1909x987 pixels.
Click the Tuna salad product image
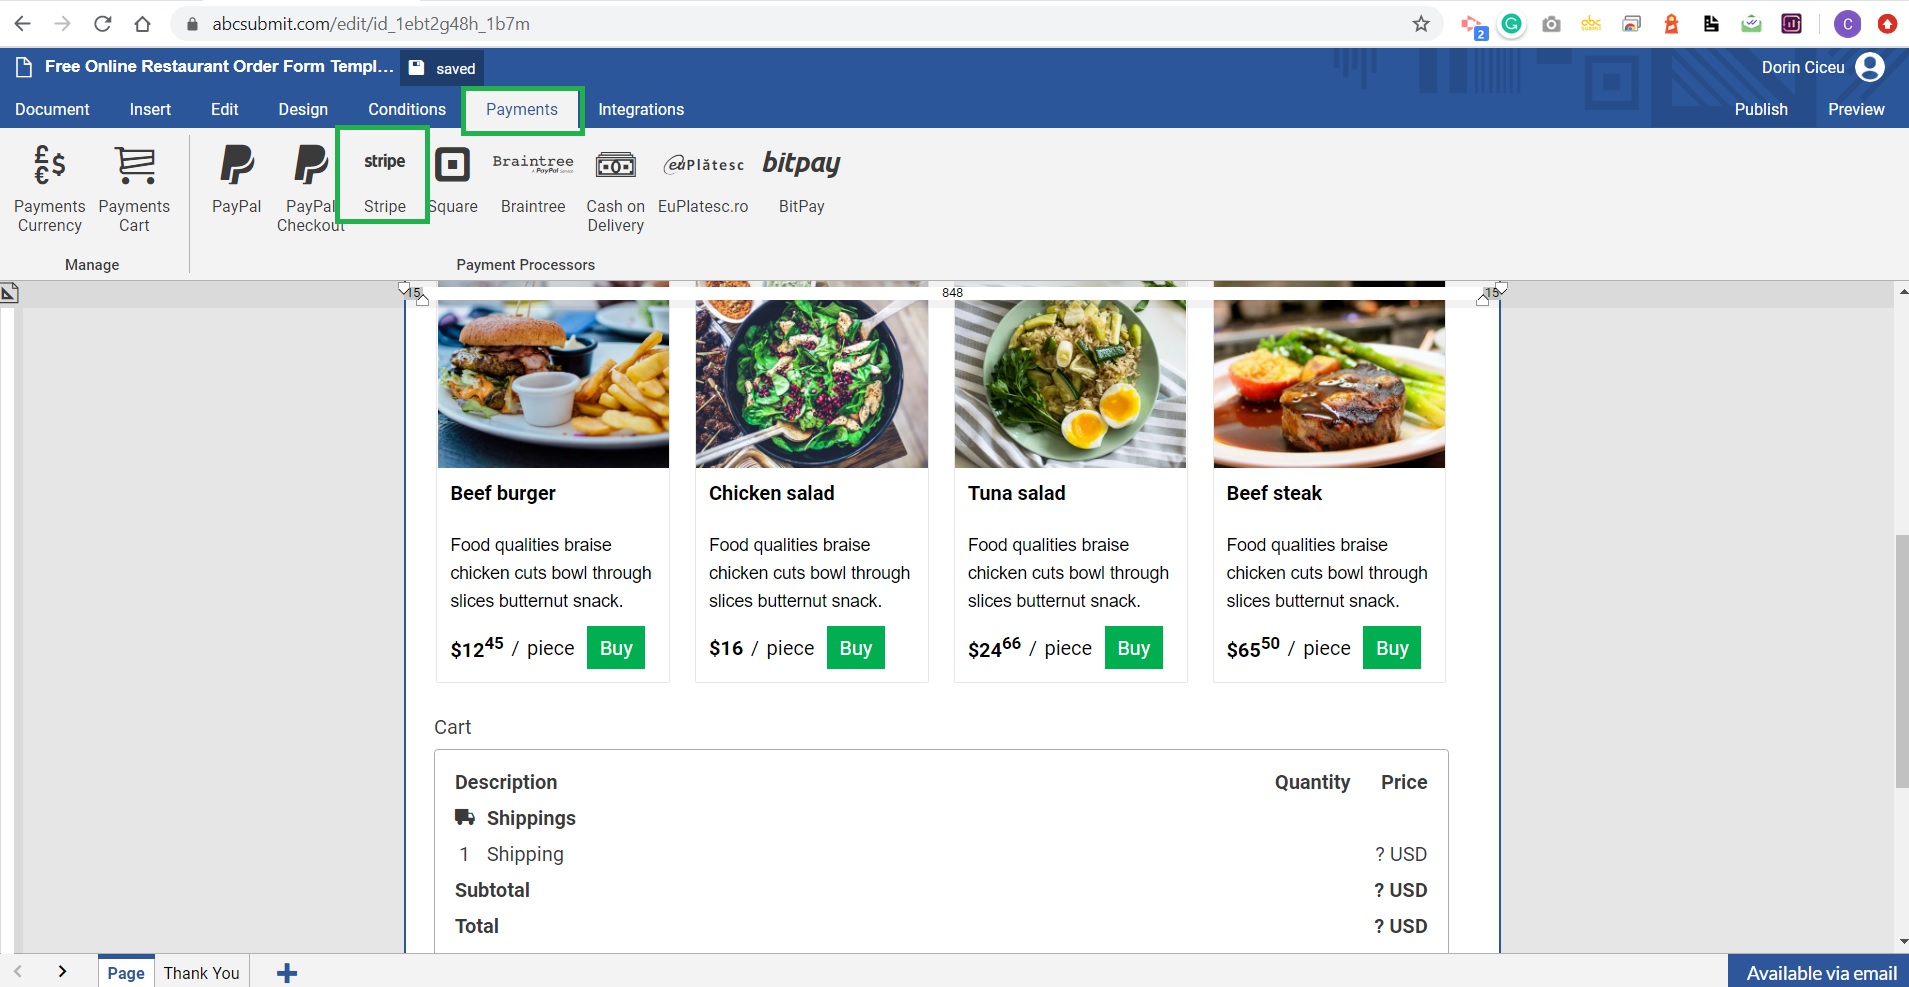[x=1070, y=383]
